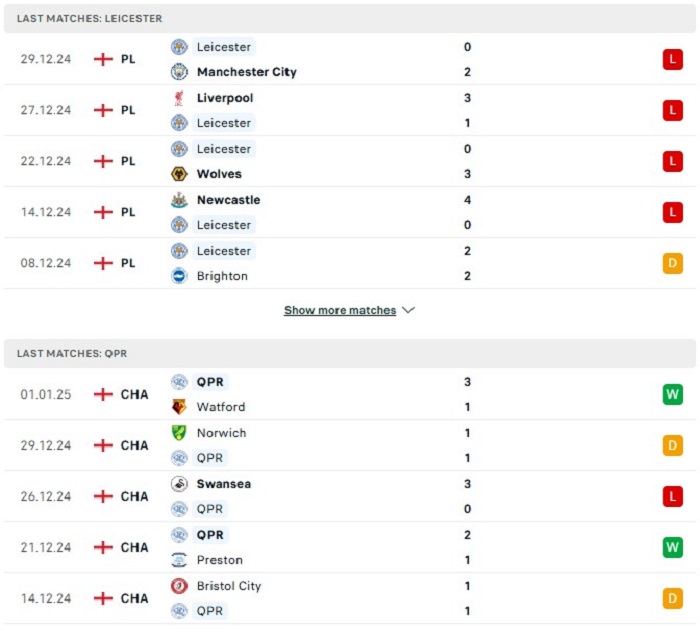Click the green W badge for QPR vs Watford

[x=672, y=394]
